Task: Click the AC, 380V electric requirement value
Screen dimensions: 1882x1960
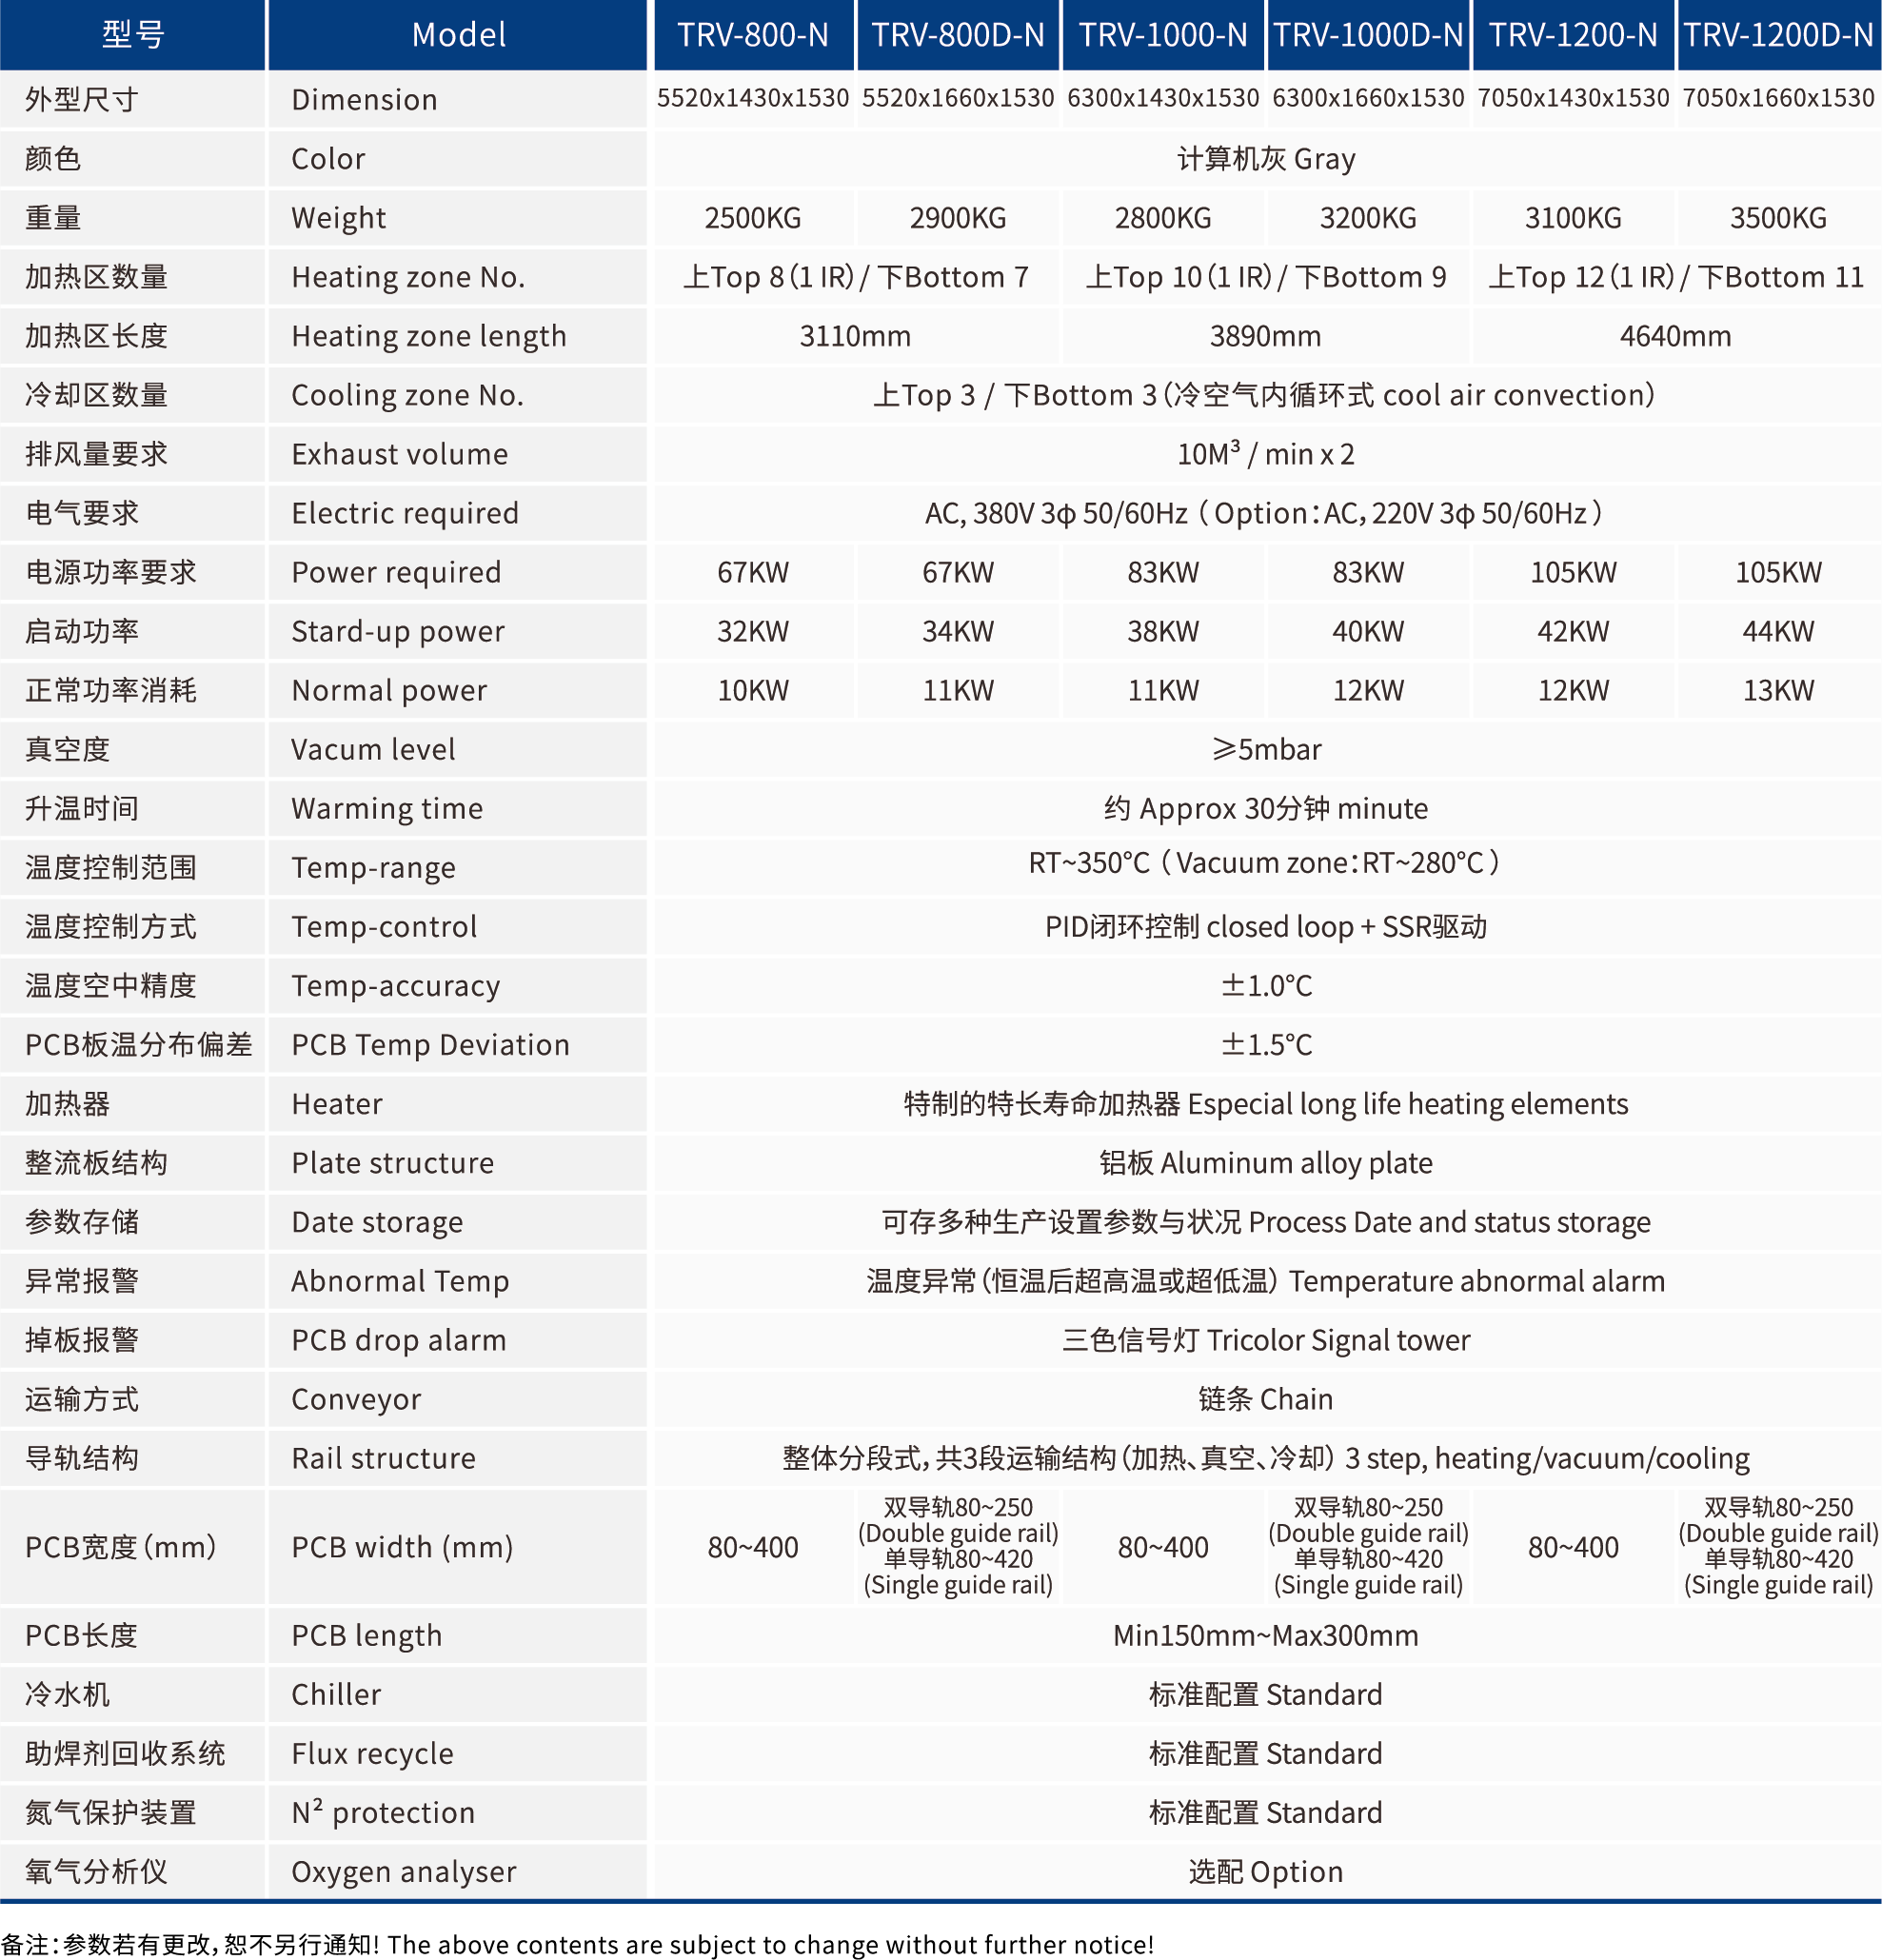Action: [1266, 513]
